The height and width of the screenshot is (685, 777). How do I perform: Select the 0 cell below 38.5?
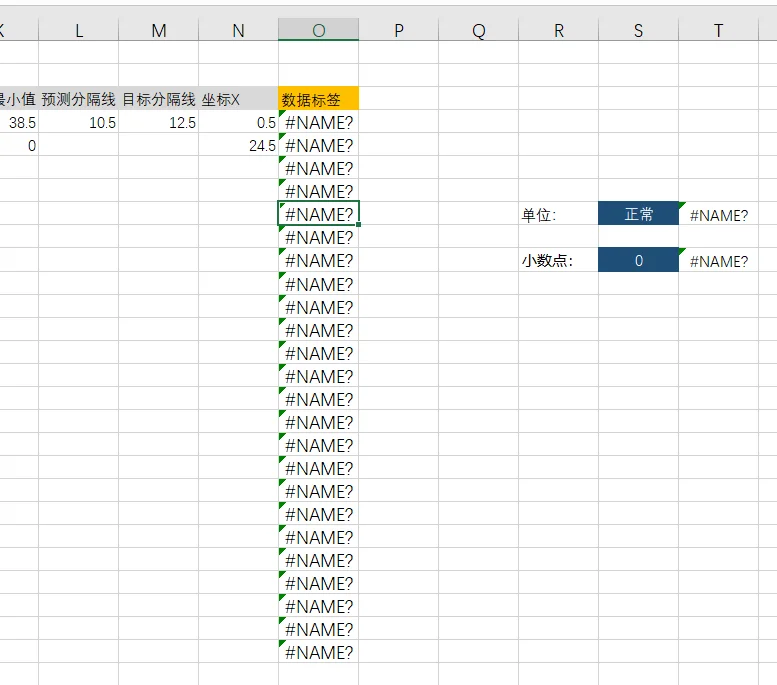point(19,145)
